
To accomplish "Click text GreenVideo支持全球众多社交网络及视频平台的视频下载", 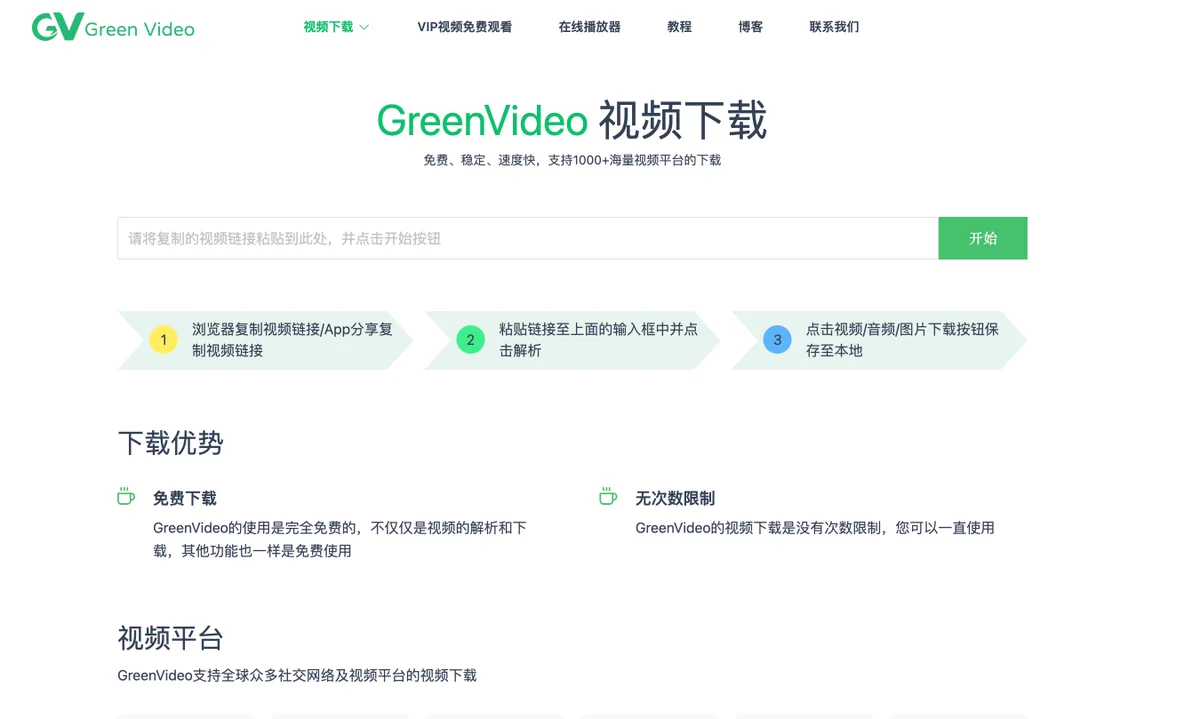I will point(297,676).
